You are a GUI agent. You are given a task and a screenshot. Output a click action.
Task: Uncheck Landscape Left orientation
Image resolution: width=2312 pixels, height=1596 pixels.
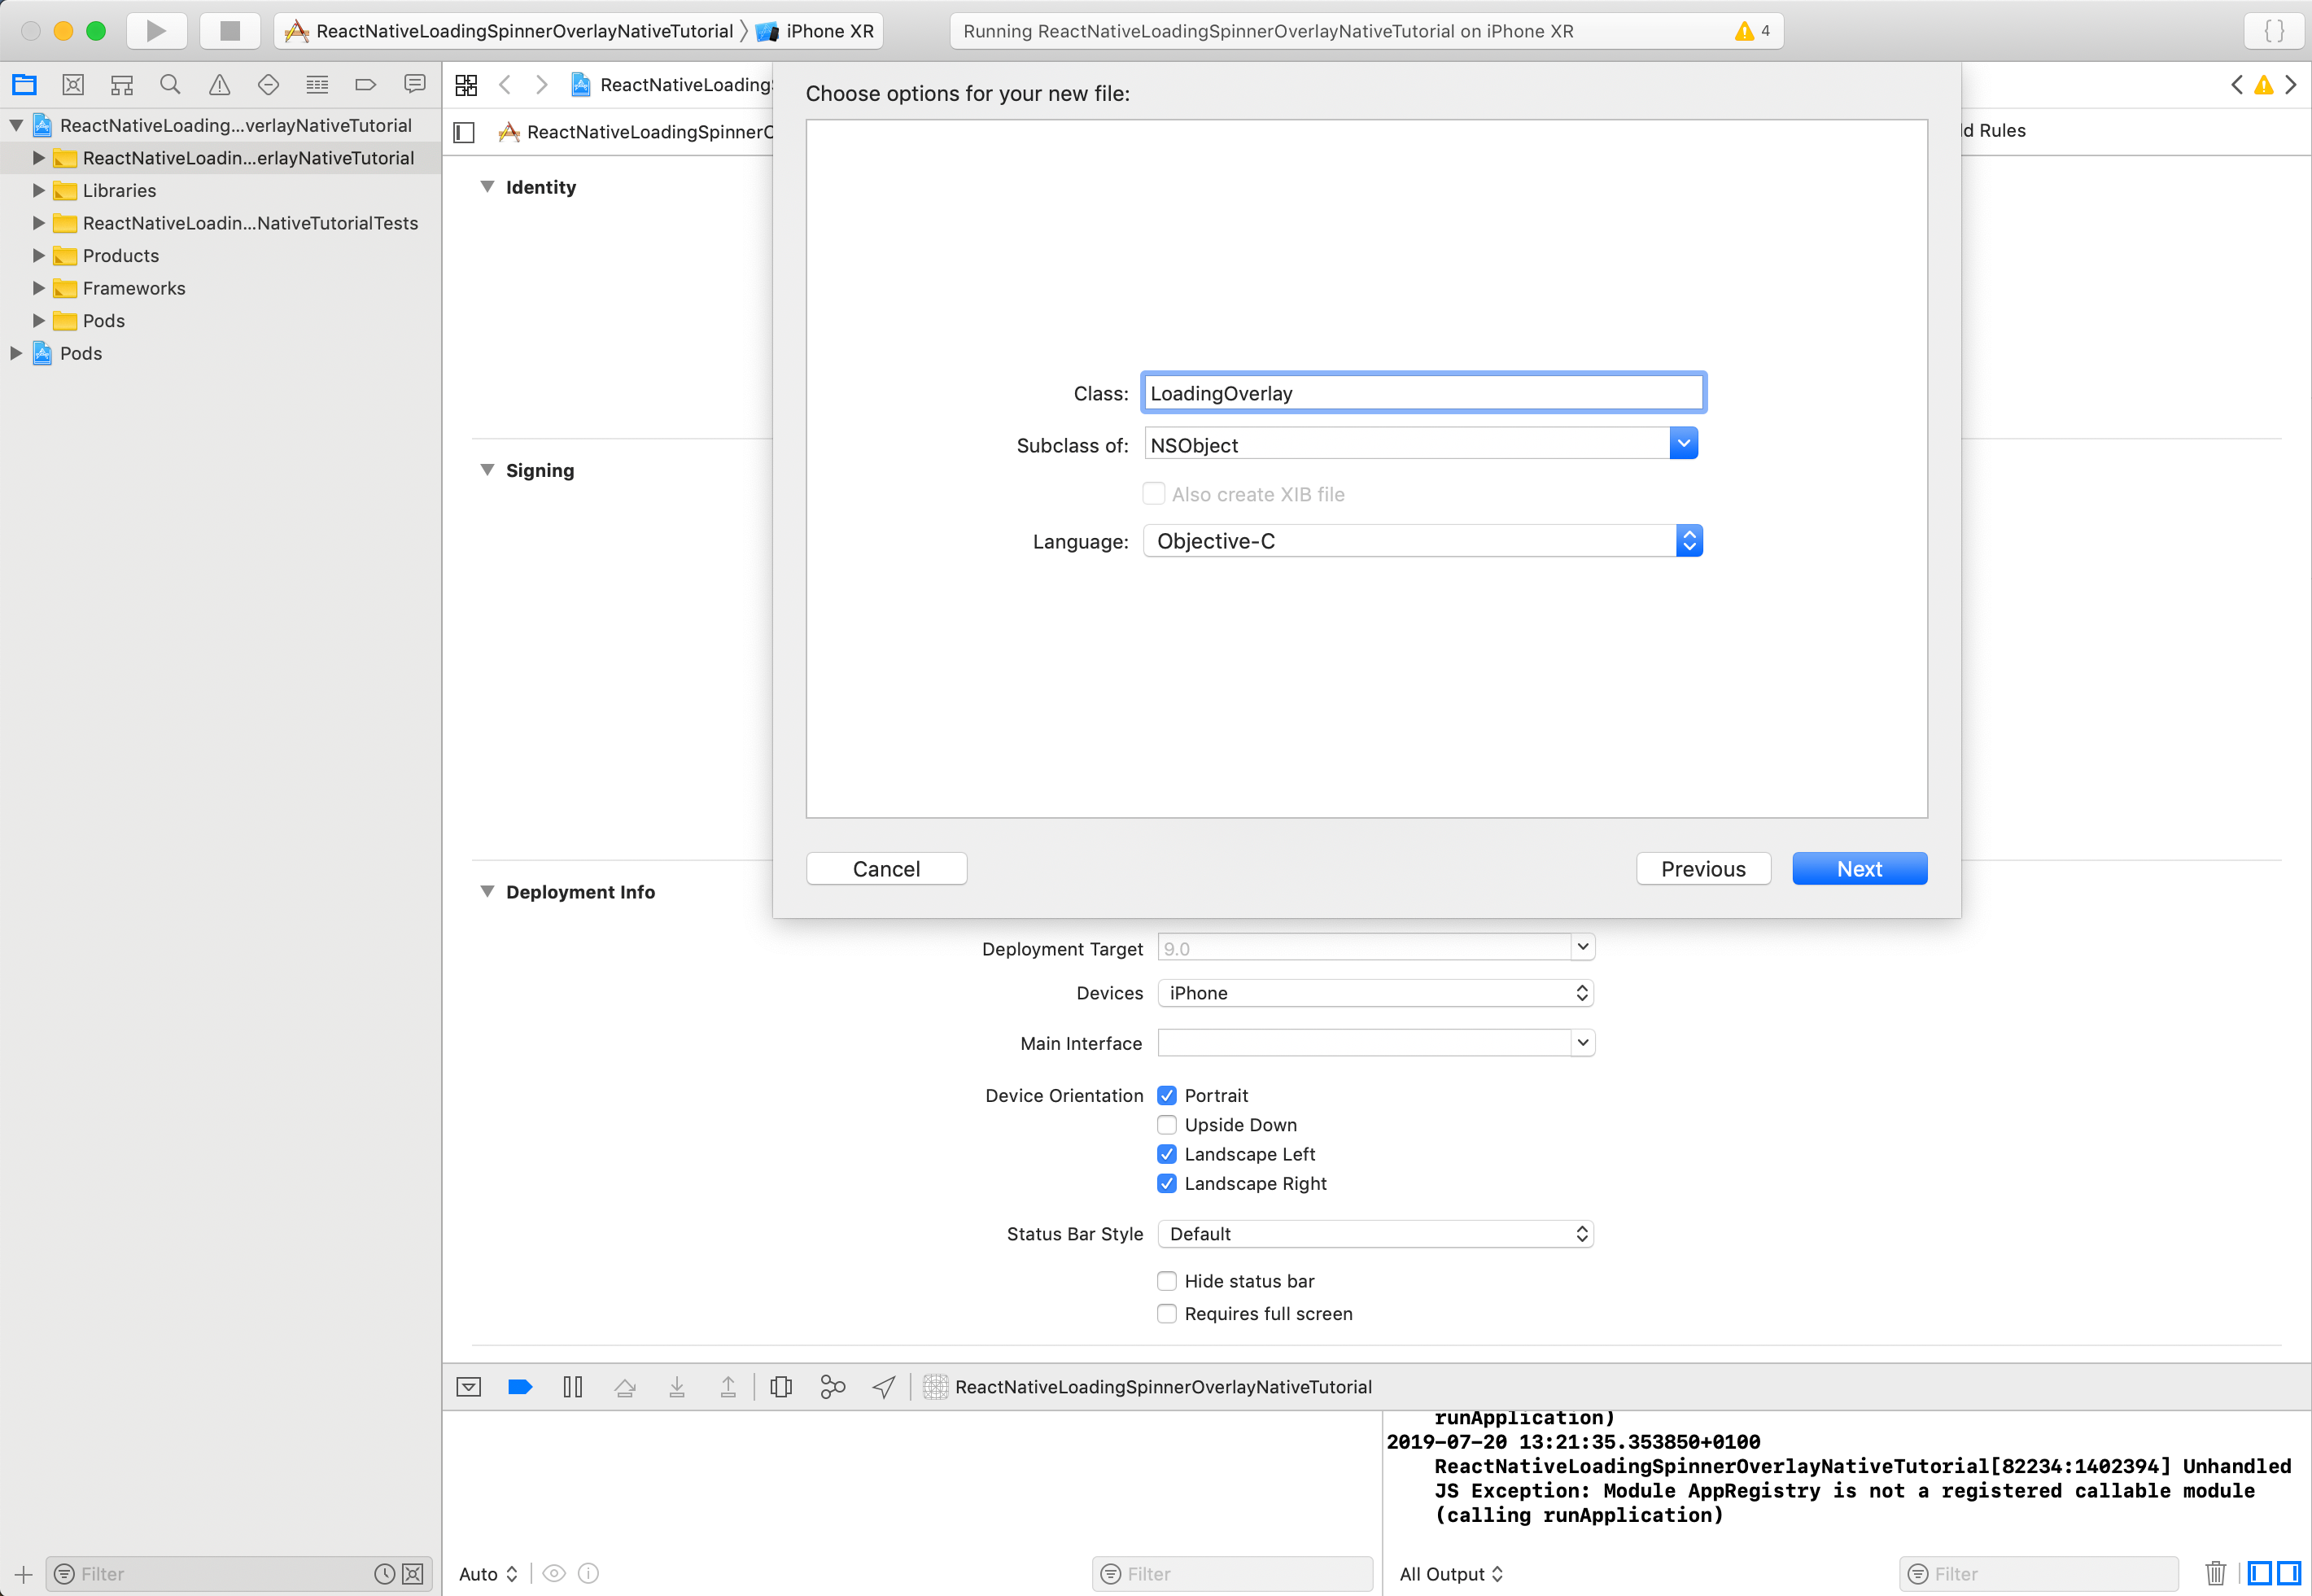point(1166,1154)
